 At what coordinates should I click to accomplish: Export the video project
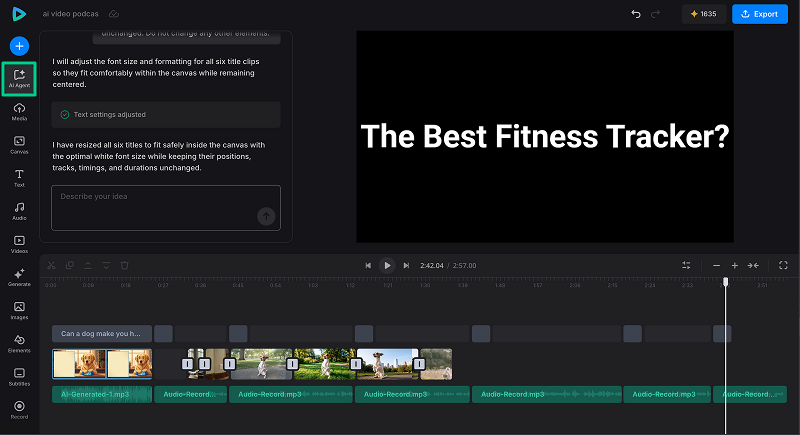(760, 14)
